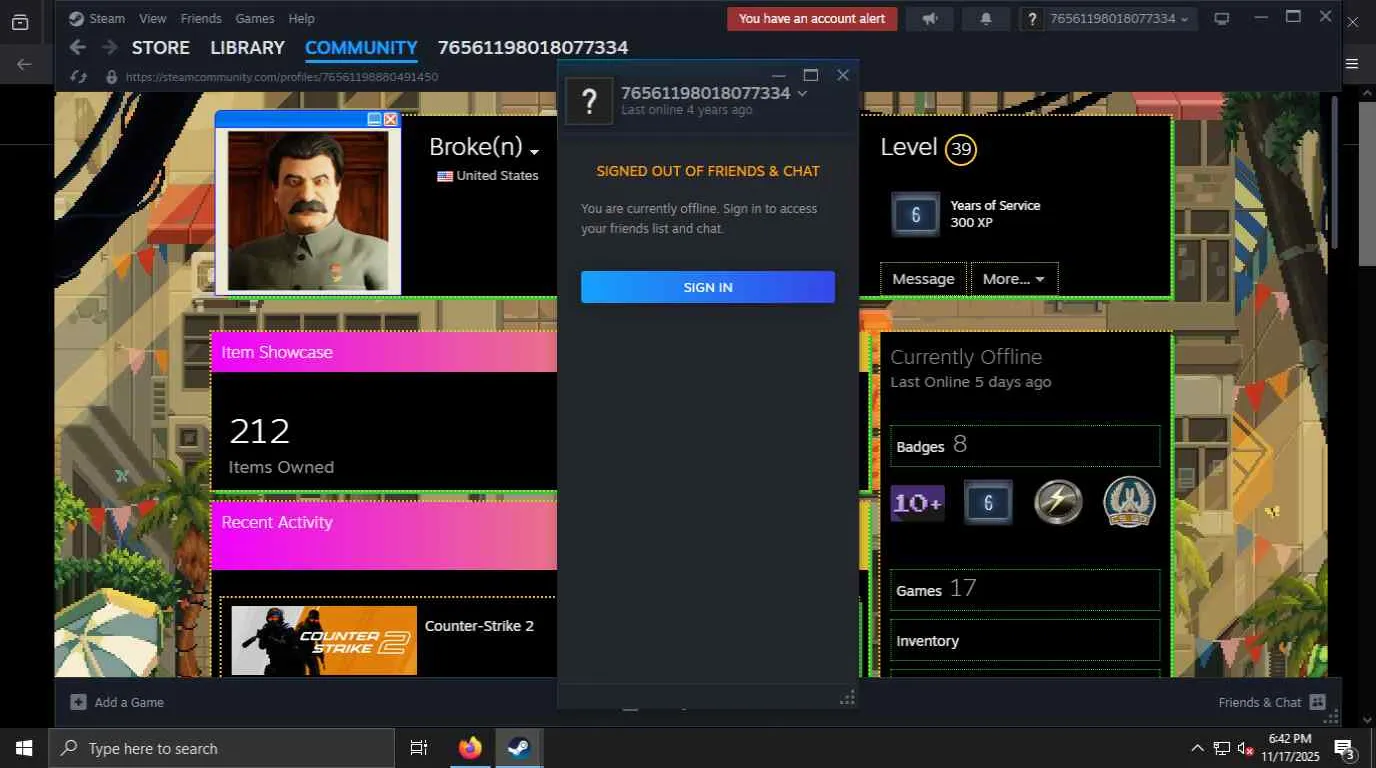
Task: Click the muted volume tray icon
Action: [1246, 748]
